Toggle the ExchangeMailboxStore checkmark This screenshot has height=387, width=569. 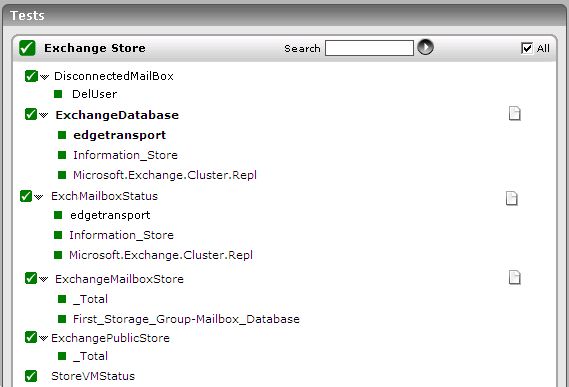click(31, 278)
